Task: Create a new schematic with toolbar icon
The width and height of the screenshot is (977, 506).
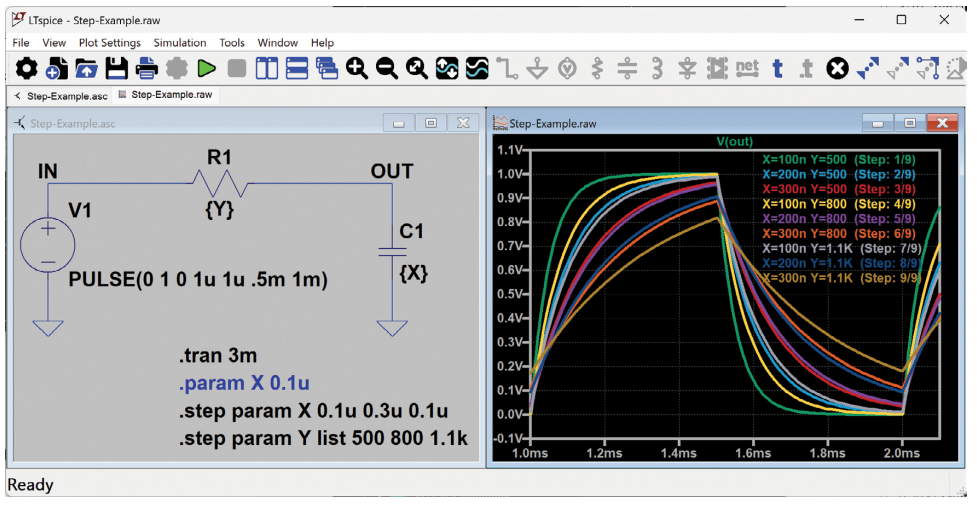Action: (56, 68)
